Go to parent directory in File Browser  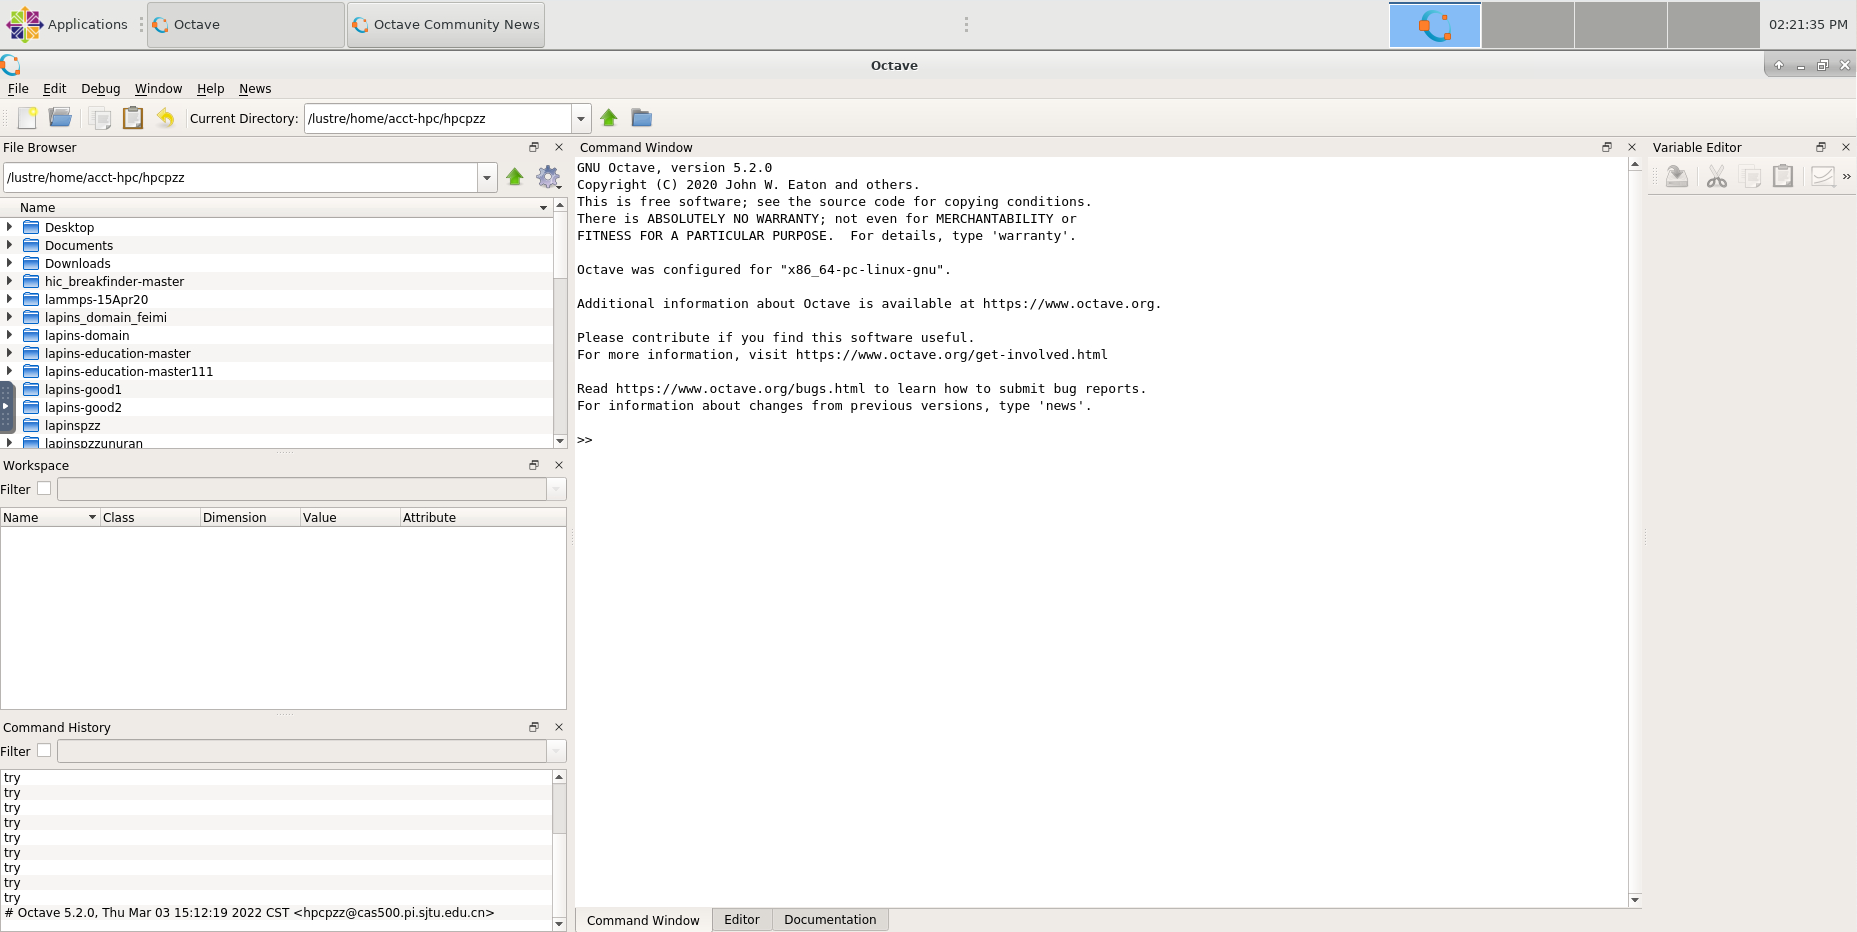(515, 177)
